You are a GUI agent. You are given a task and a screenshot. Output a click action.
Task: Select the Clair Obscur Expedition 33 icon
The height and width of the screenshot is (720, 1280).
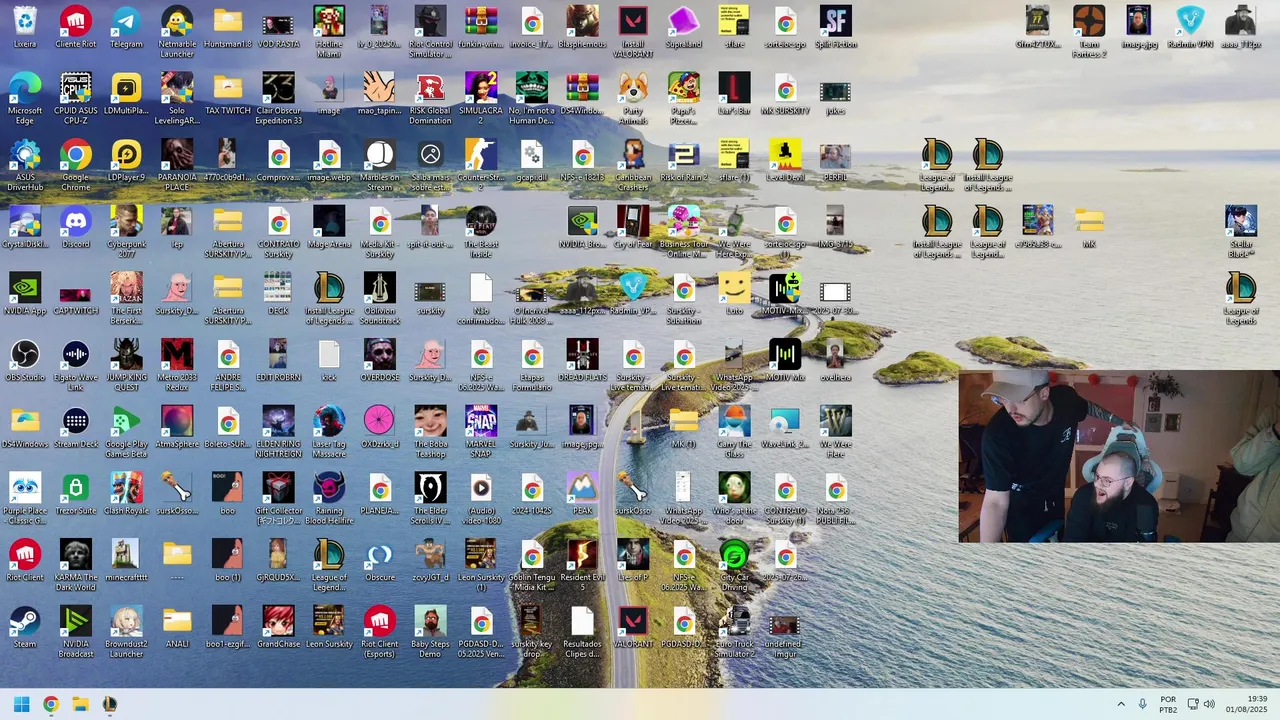coord(278,99)
